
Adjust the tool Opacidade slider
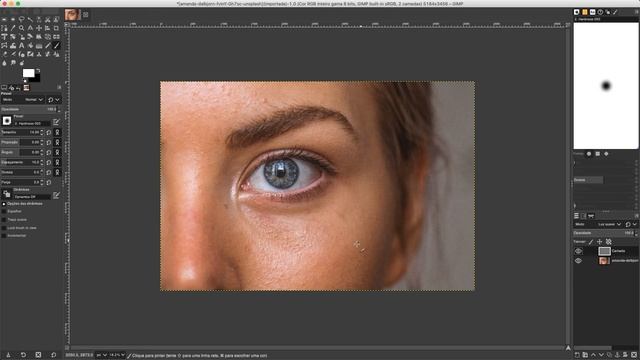(29, 109)
